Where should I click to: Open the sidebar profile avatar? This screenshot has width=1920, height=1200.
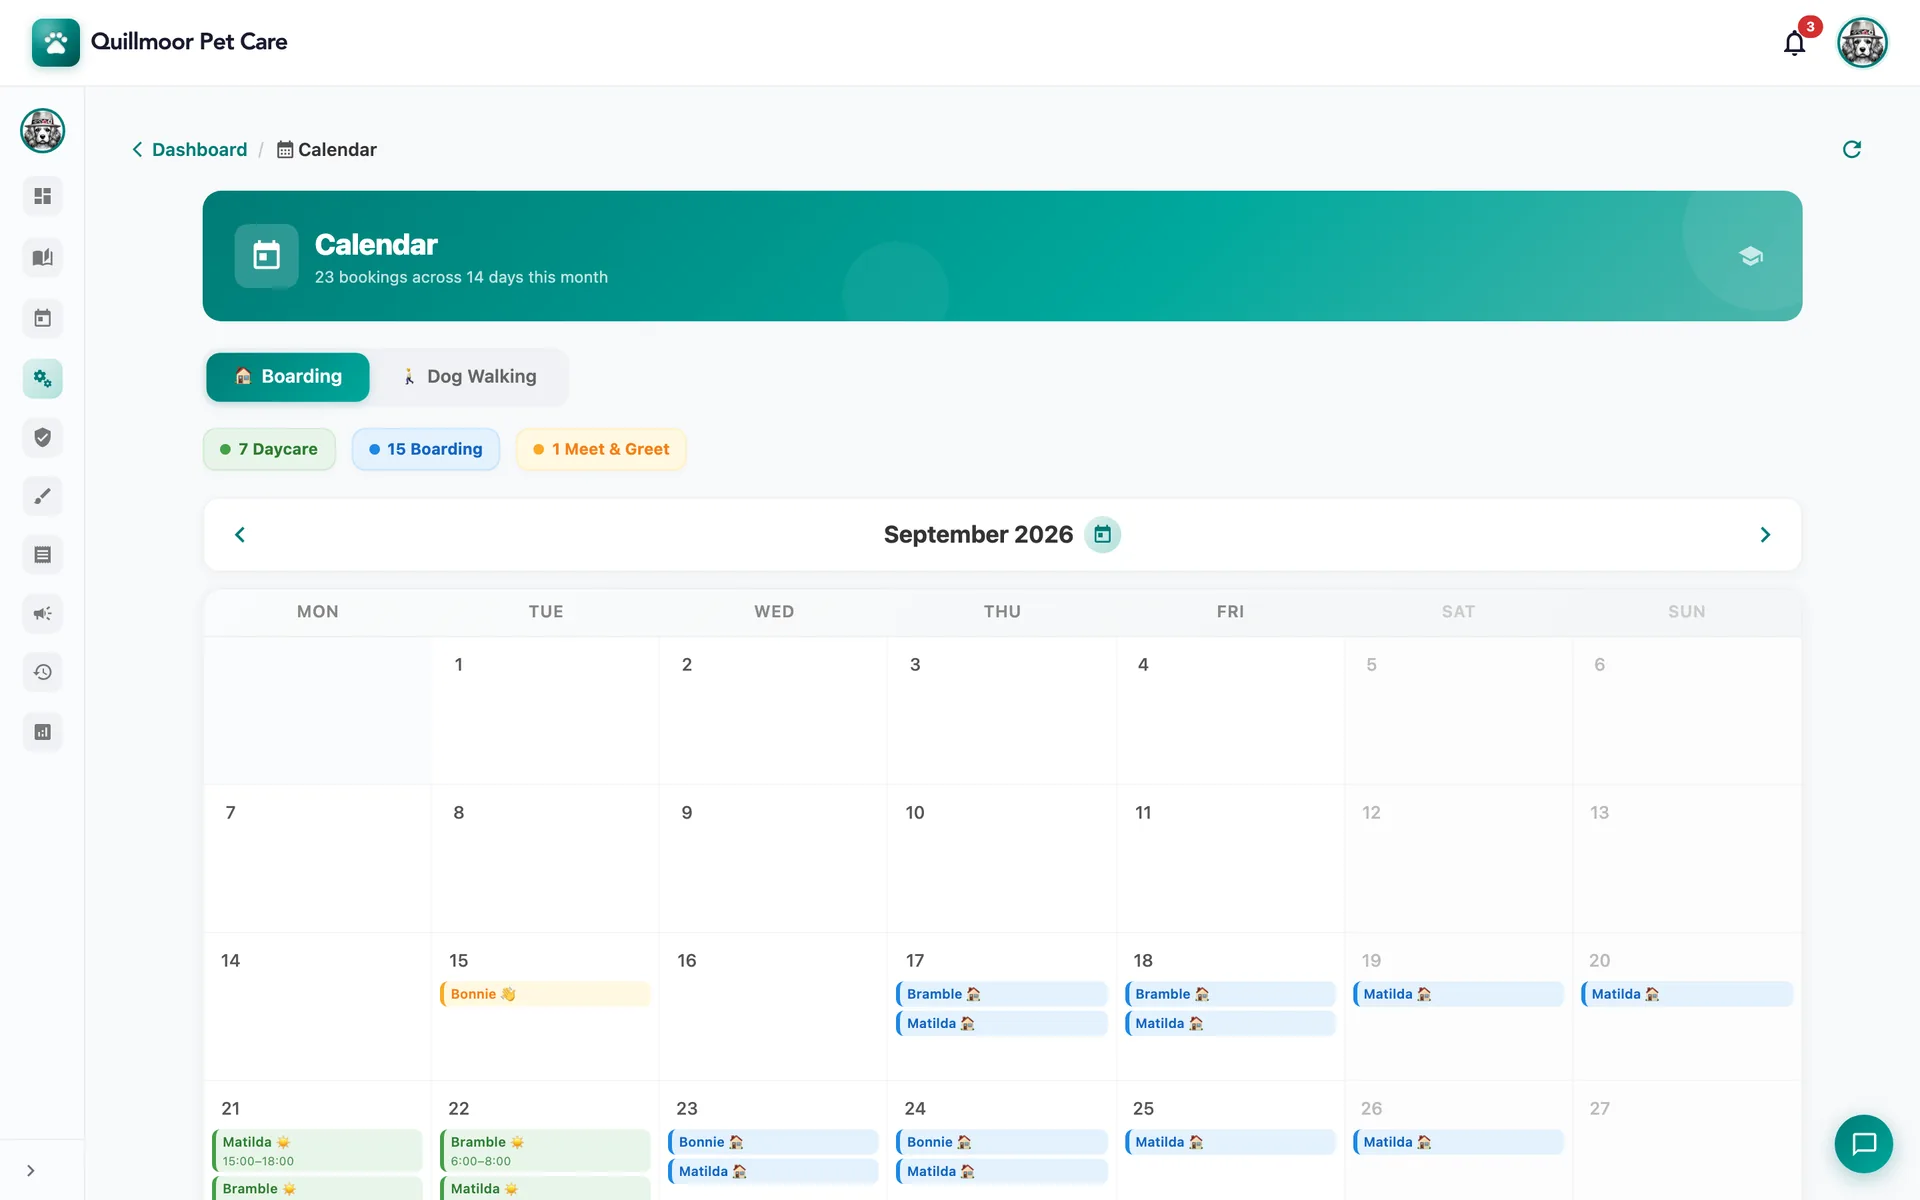tap(43, 131)
